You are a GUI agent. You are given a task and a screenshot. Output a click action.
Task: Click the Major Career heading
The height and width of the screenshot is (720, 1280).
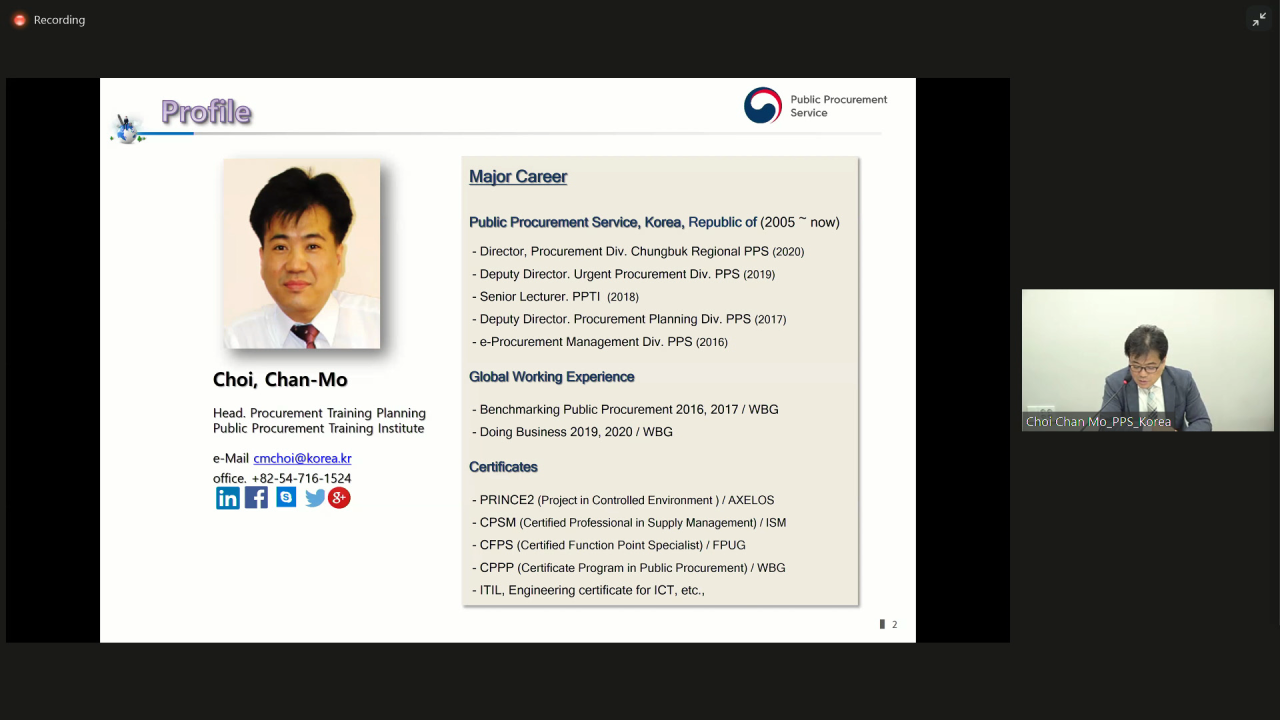tap(518, 177)
